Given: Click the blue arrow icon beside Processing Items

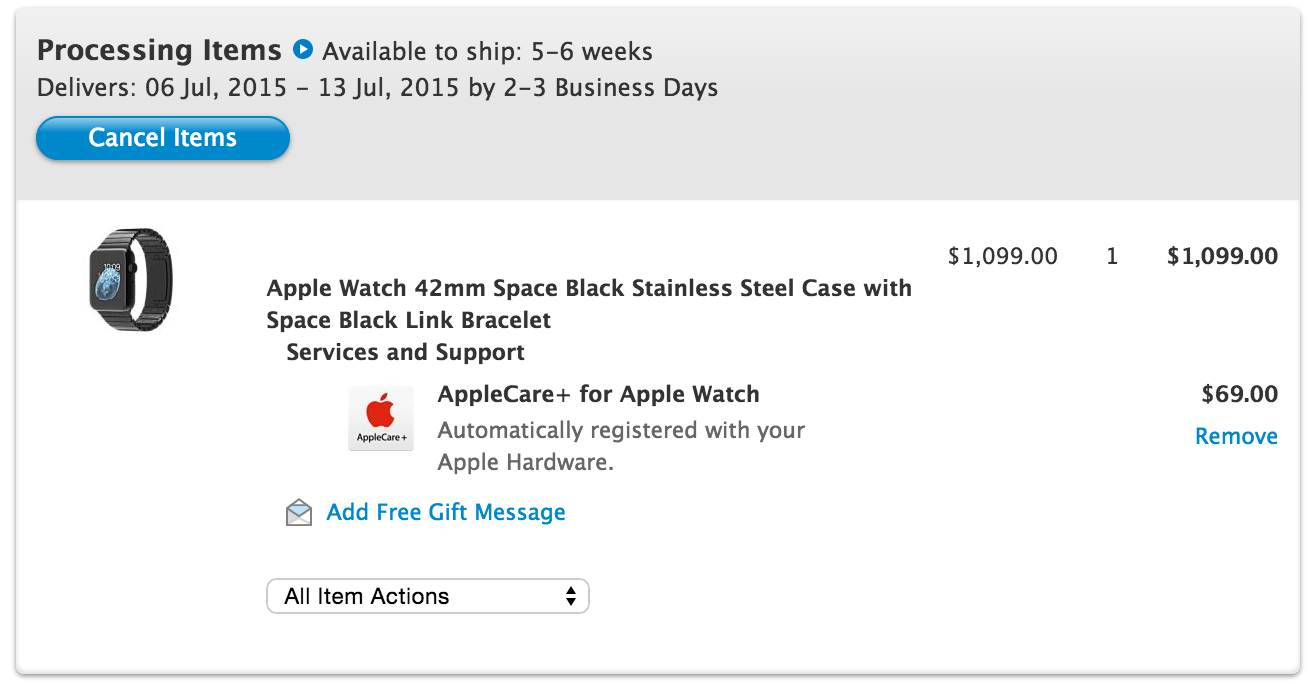Looking at the screenshot, I should coord(303,49).
